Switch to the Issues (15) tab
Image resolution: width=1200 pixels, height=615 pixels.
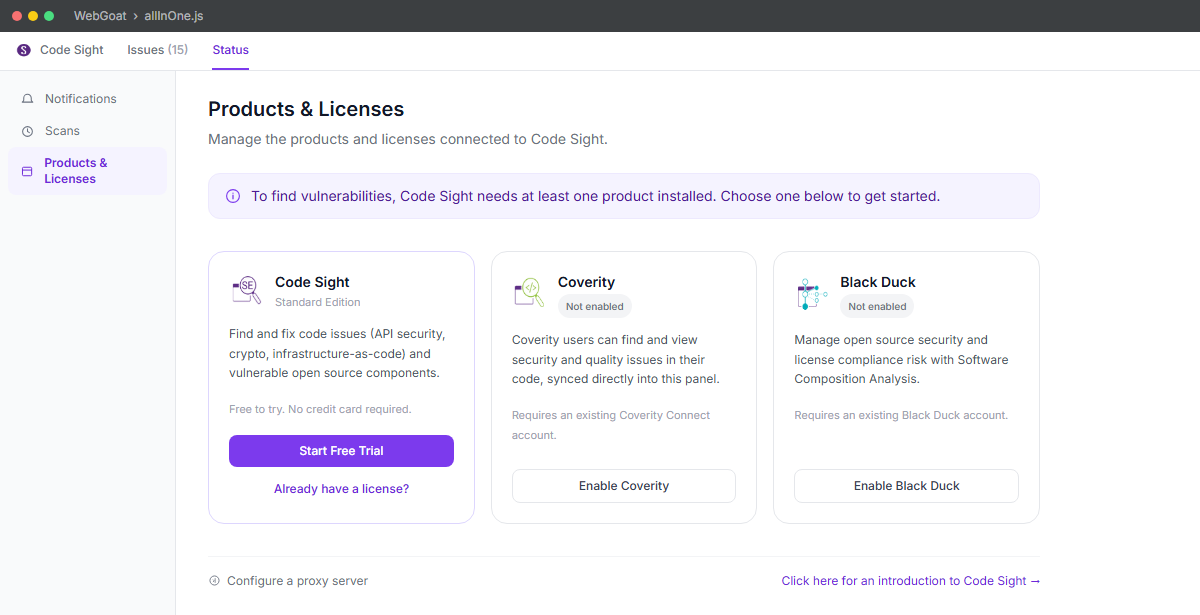157,50
